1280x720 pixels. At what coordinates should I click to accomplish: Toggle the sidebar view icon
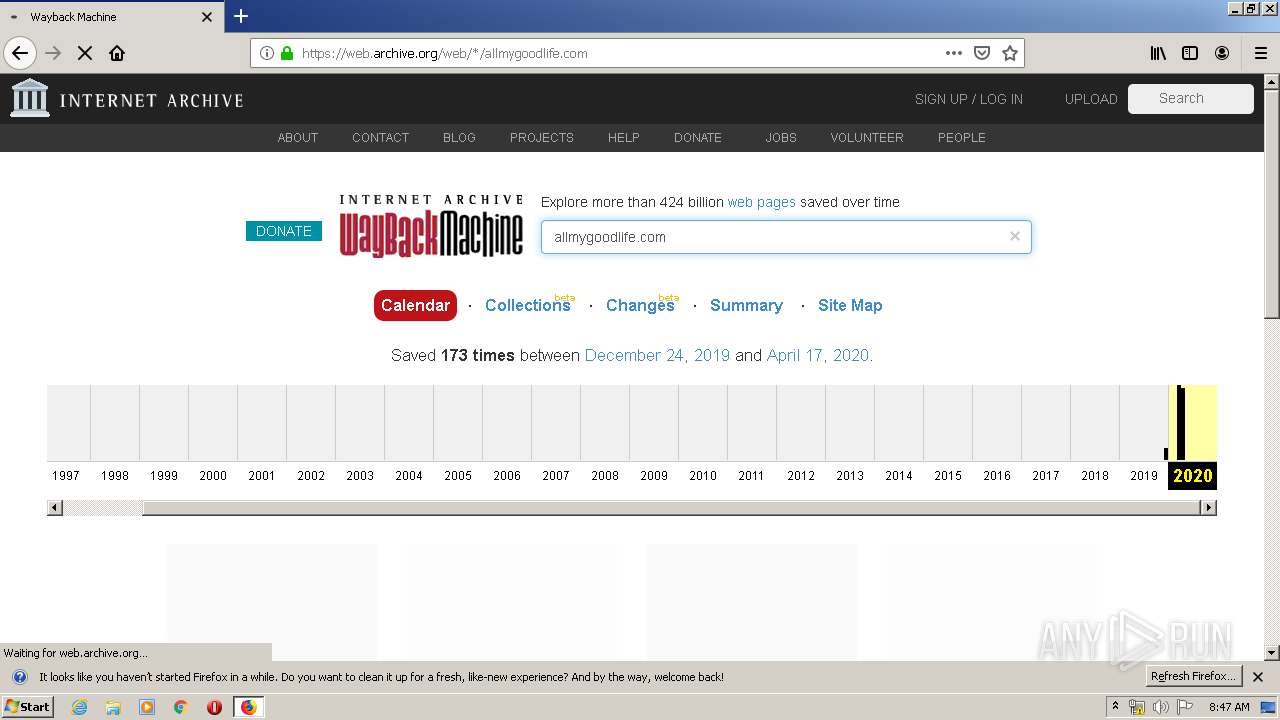coord(1190,53)
